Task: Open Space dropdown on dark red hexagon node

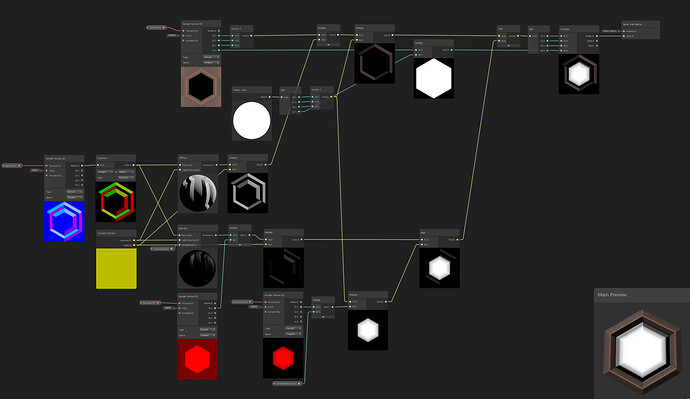Action: (208, 335)
